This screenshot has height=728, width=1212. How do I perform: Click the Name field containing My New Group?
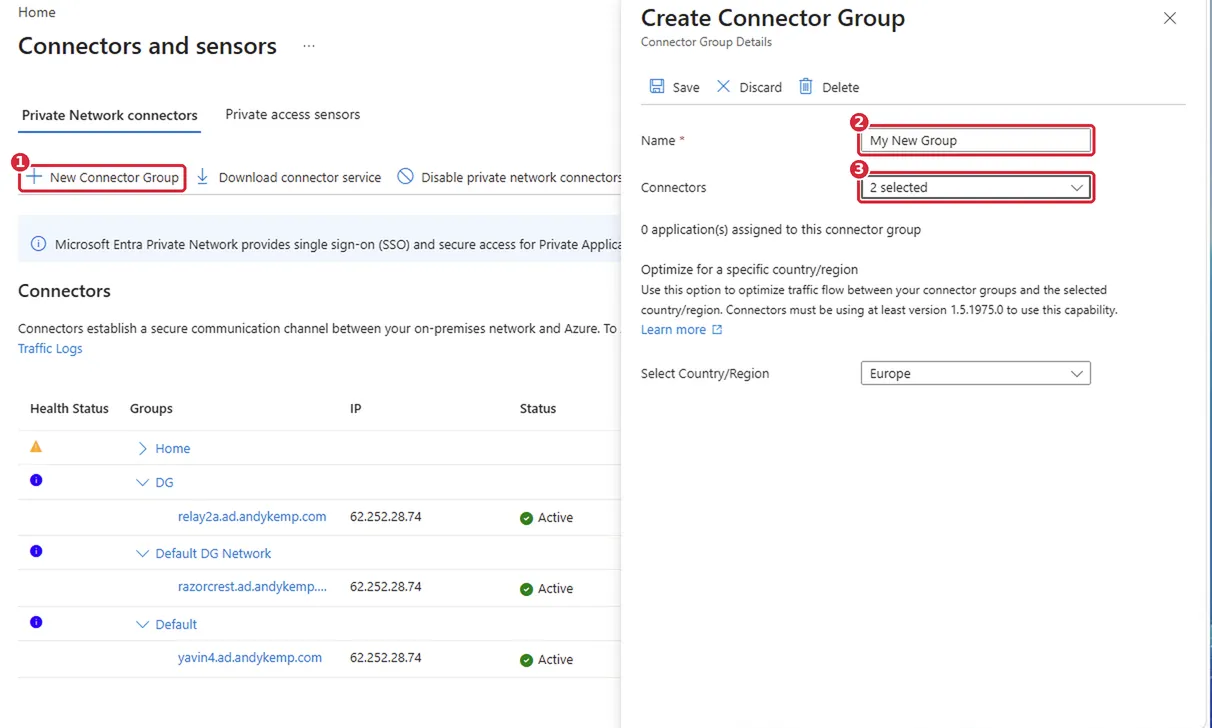click(x=975, y=140)
